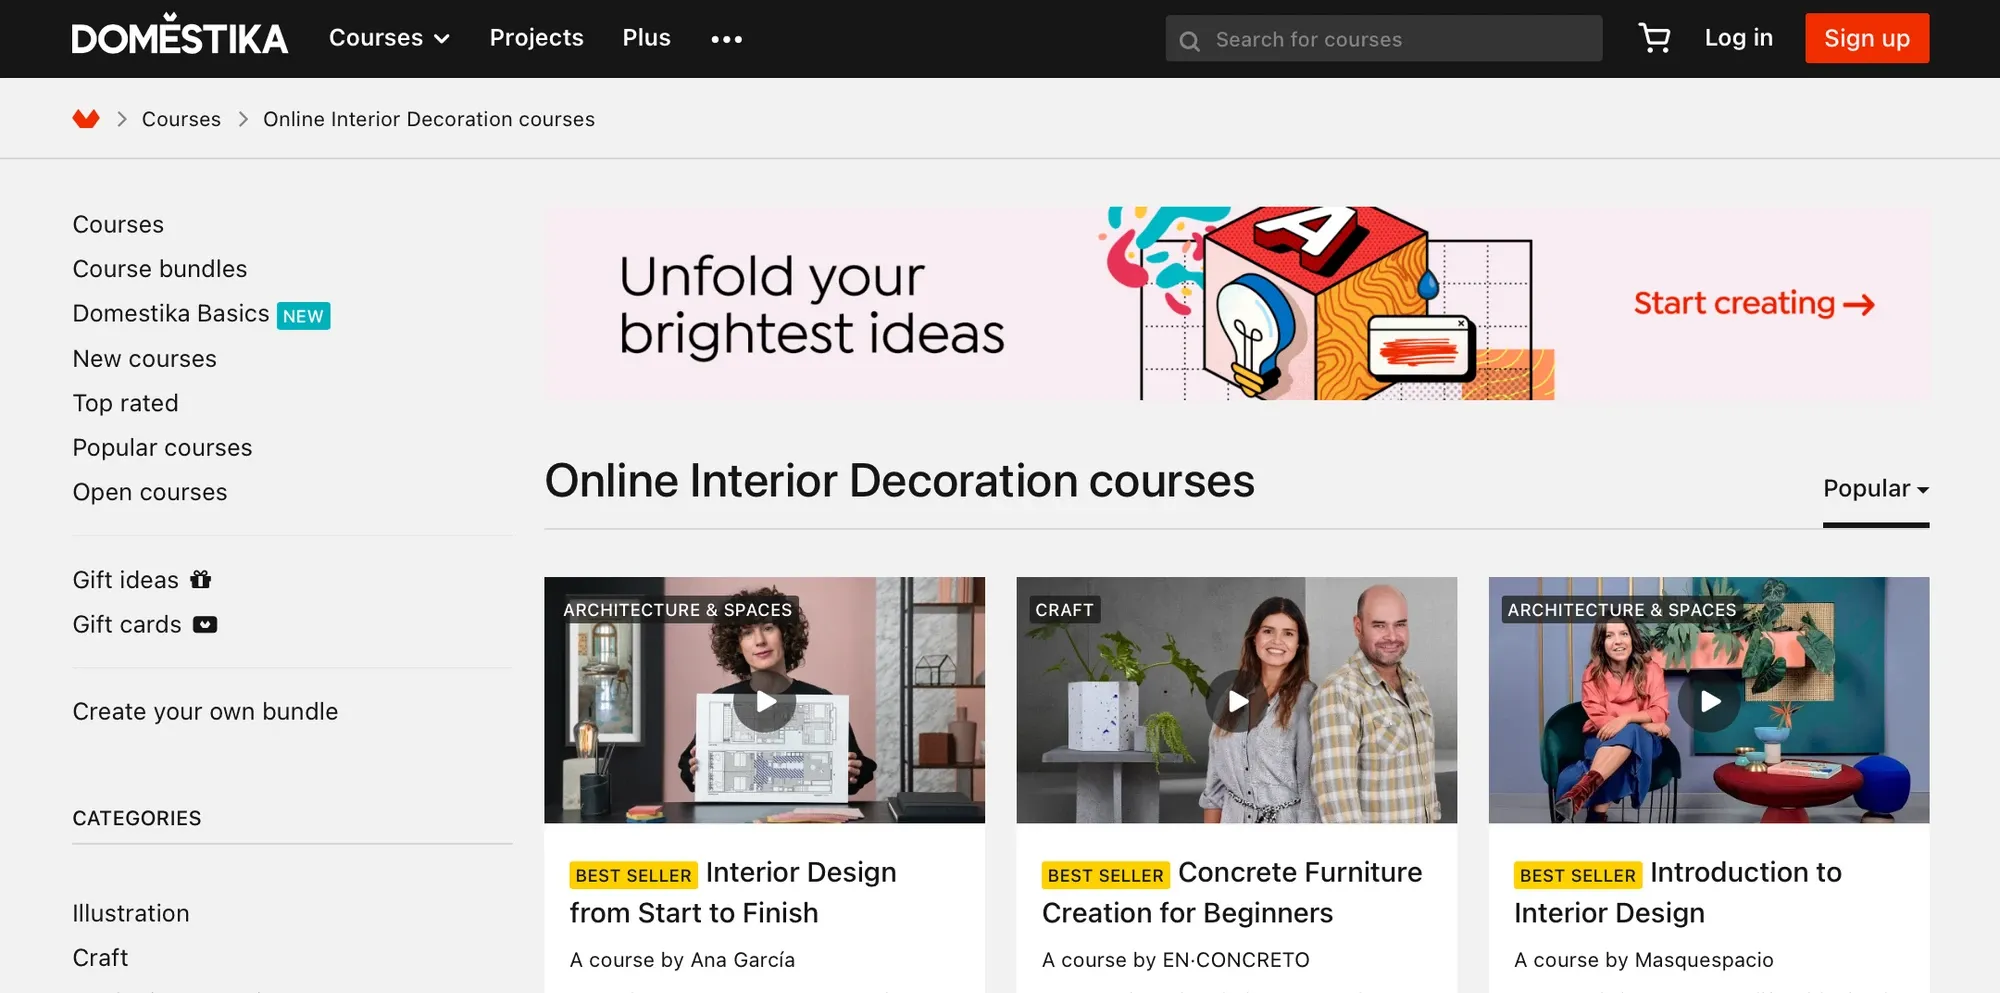The width and height of the screenshot is (2000, 993).
Task: Play the Introduction to Interior Design video
Action: coord(1709,701)
